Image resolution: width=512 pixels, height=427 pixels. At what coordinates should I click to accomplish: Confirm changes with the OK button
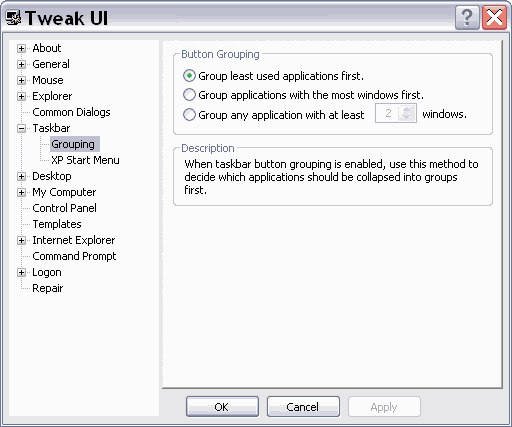click(x=222, y=407)
